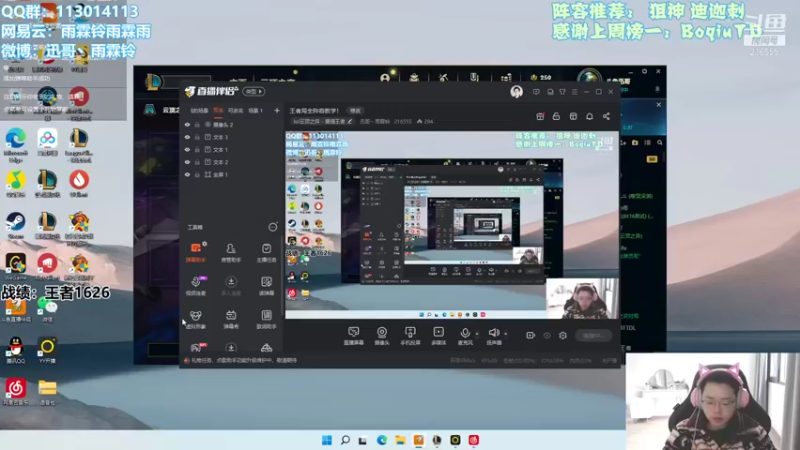The height and width of the screenshot is (450, 800).
Task: Add a 直播屏幕 screen capture source
Action: coord(354,336)
